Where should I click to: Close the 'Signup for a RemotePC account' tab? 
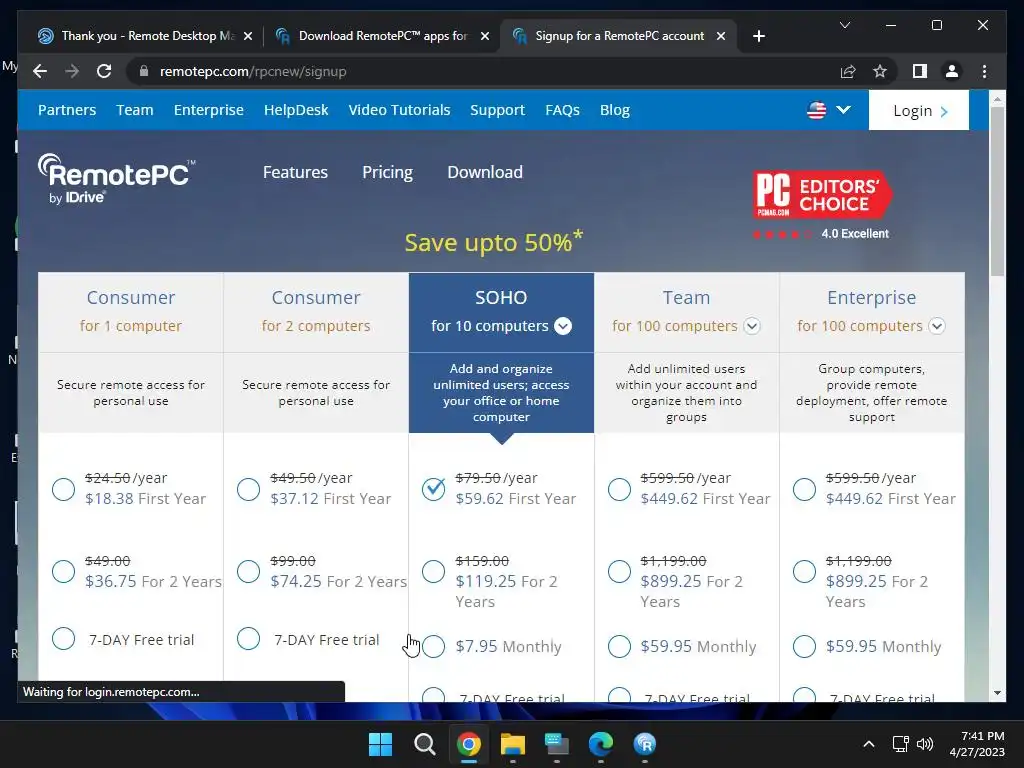click(x=721, y=36)
